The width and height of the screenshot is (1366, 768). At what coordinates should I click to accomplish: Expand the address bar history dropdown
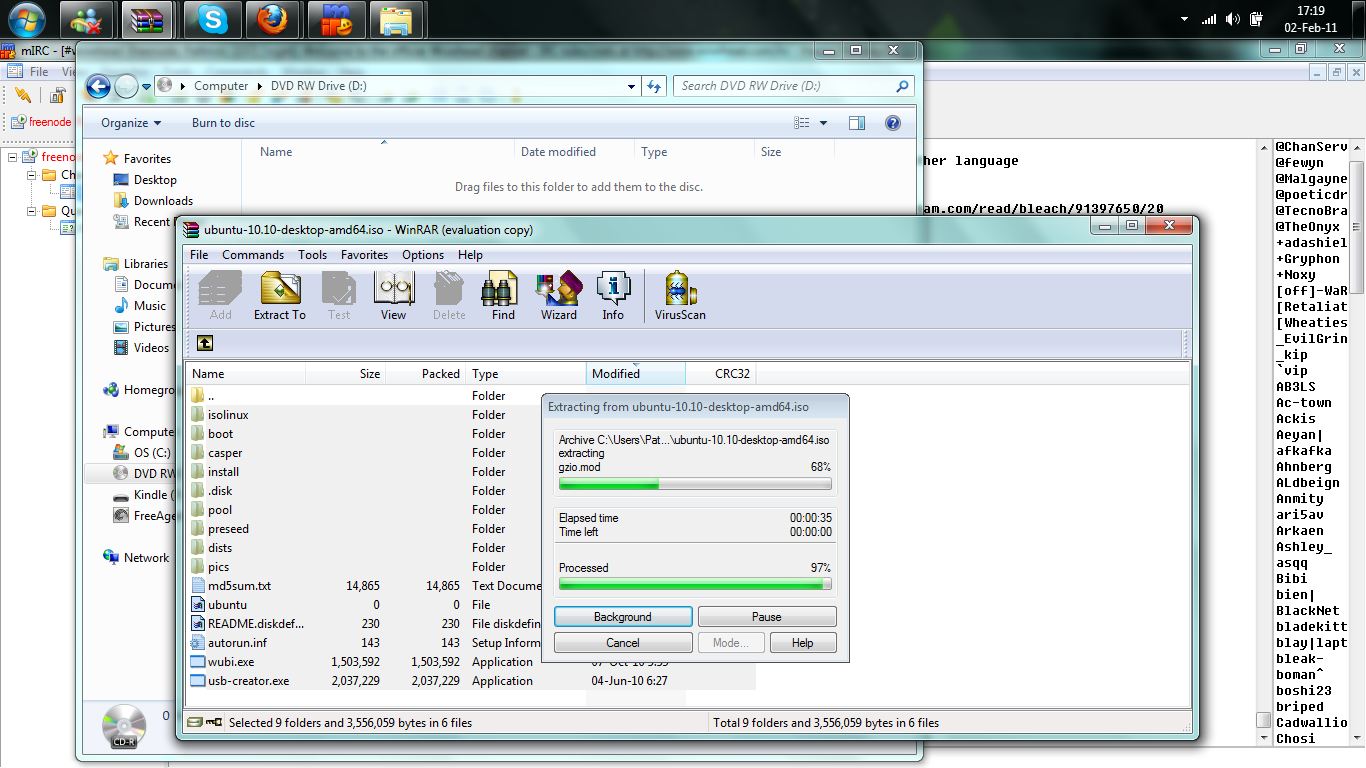click(631, 87)
